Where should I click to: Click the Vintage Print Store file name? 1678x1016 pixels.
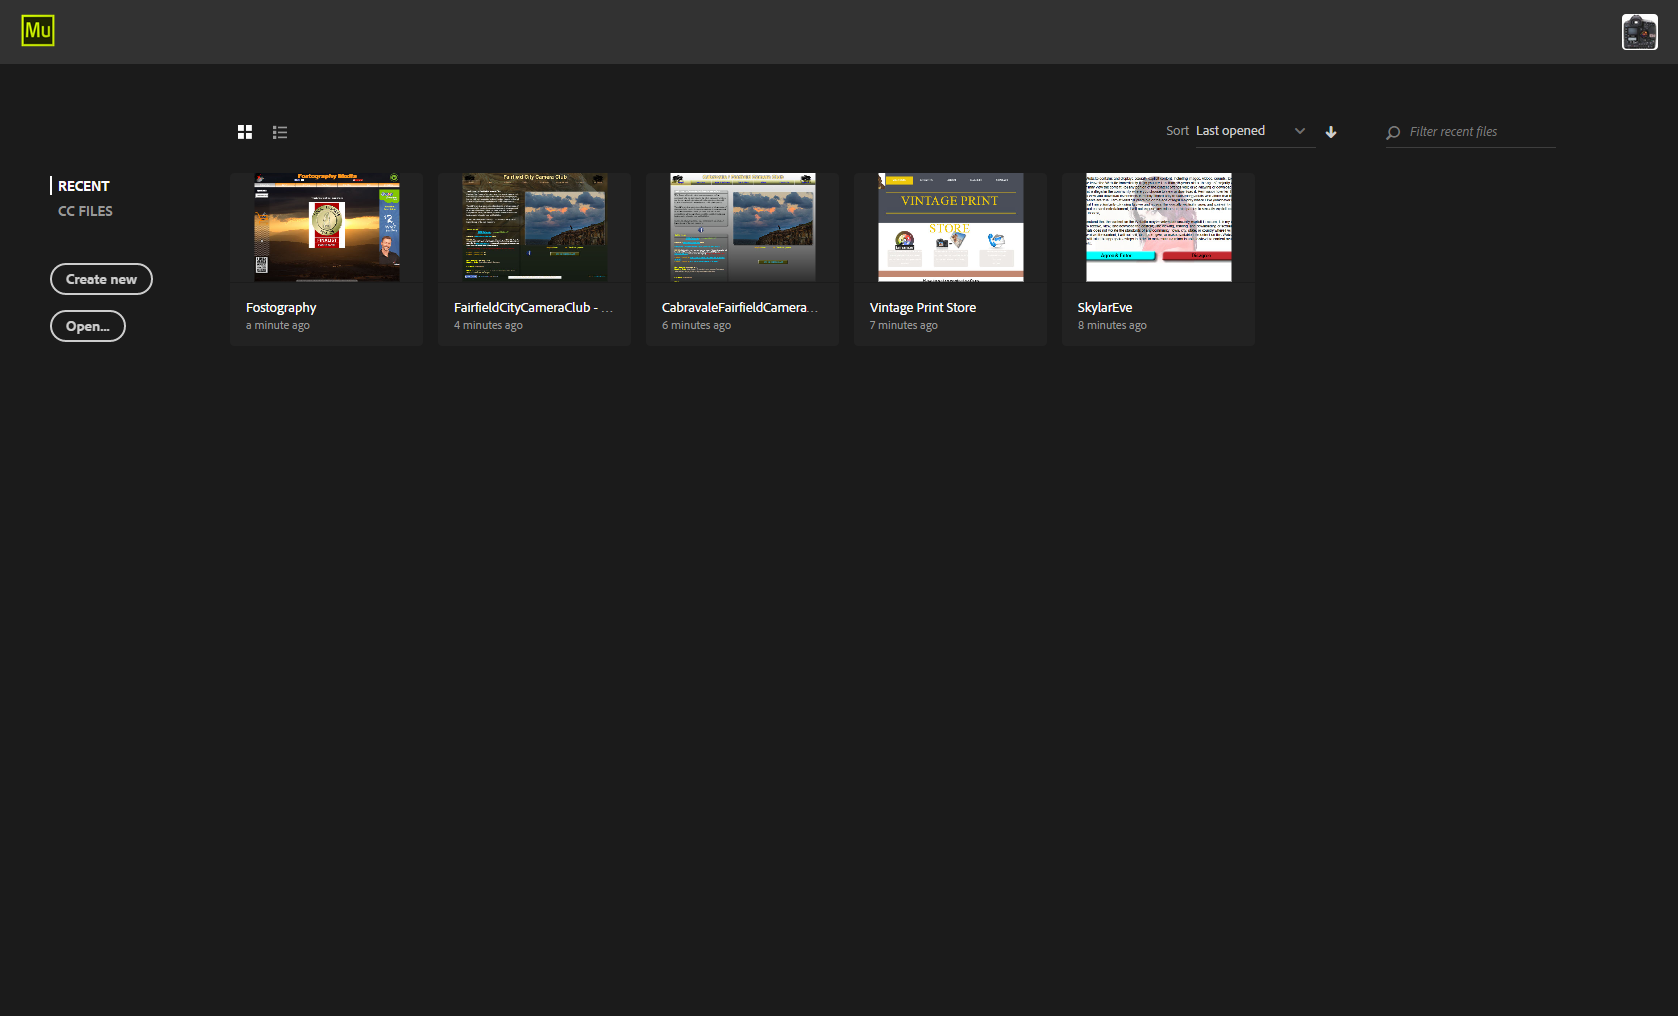(923, 308)
